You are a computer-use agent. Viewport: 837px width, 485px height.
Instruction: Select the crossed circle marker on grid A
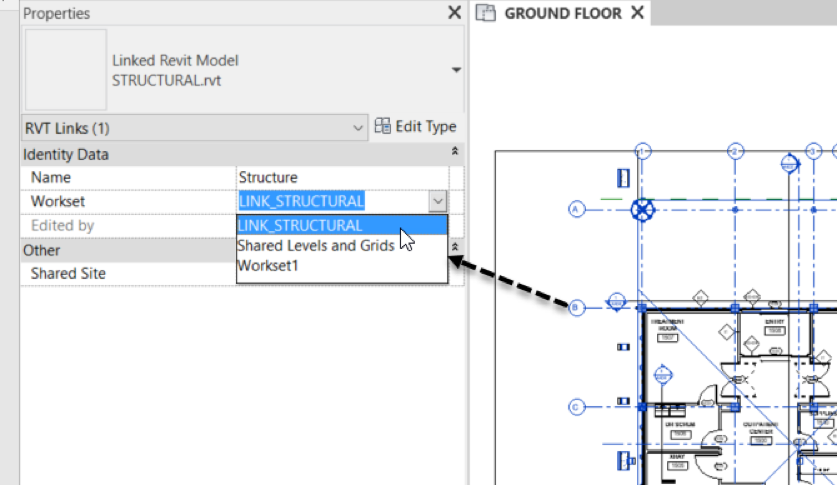coord(643,209)
